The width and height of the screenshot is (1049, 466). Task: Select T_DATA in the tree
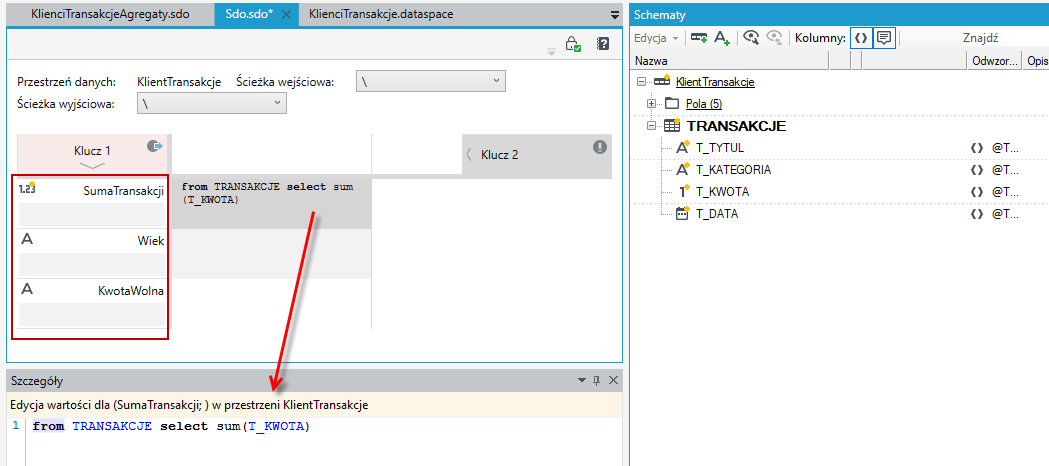717,214
